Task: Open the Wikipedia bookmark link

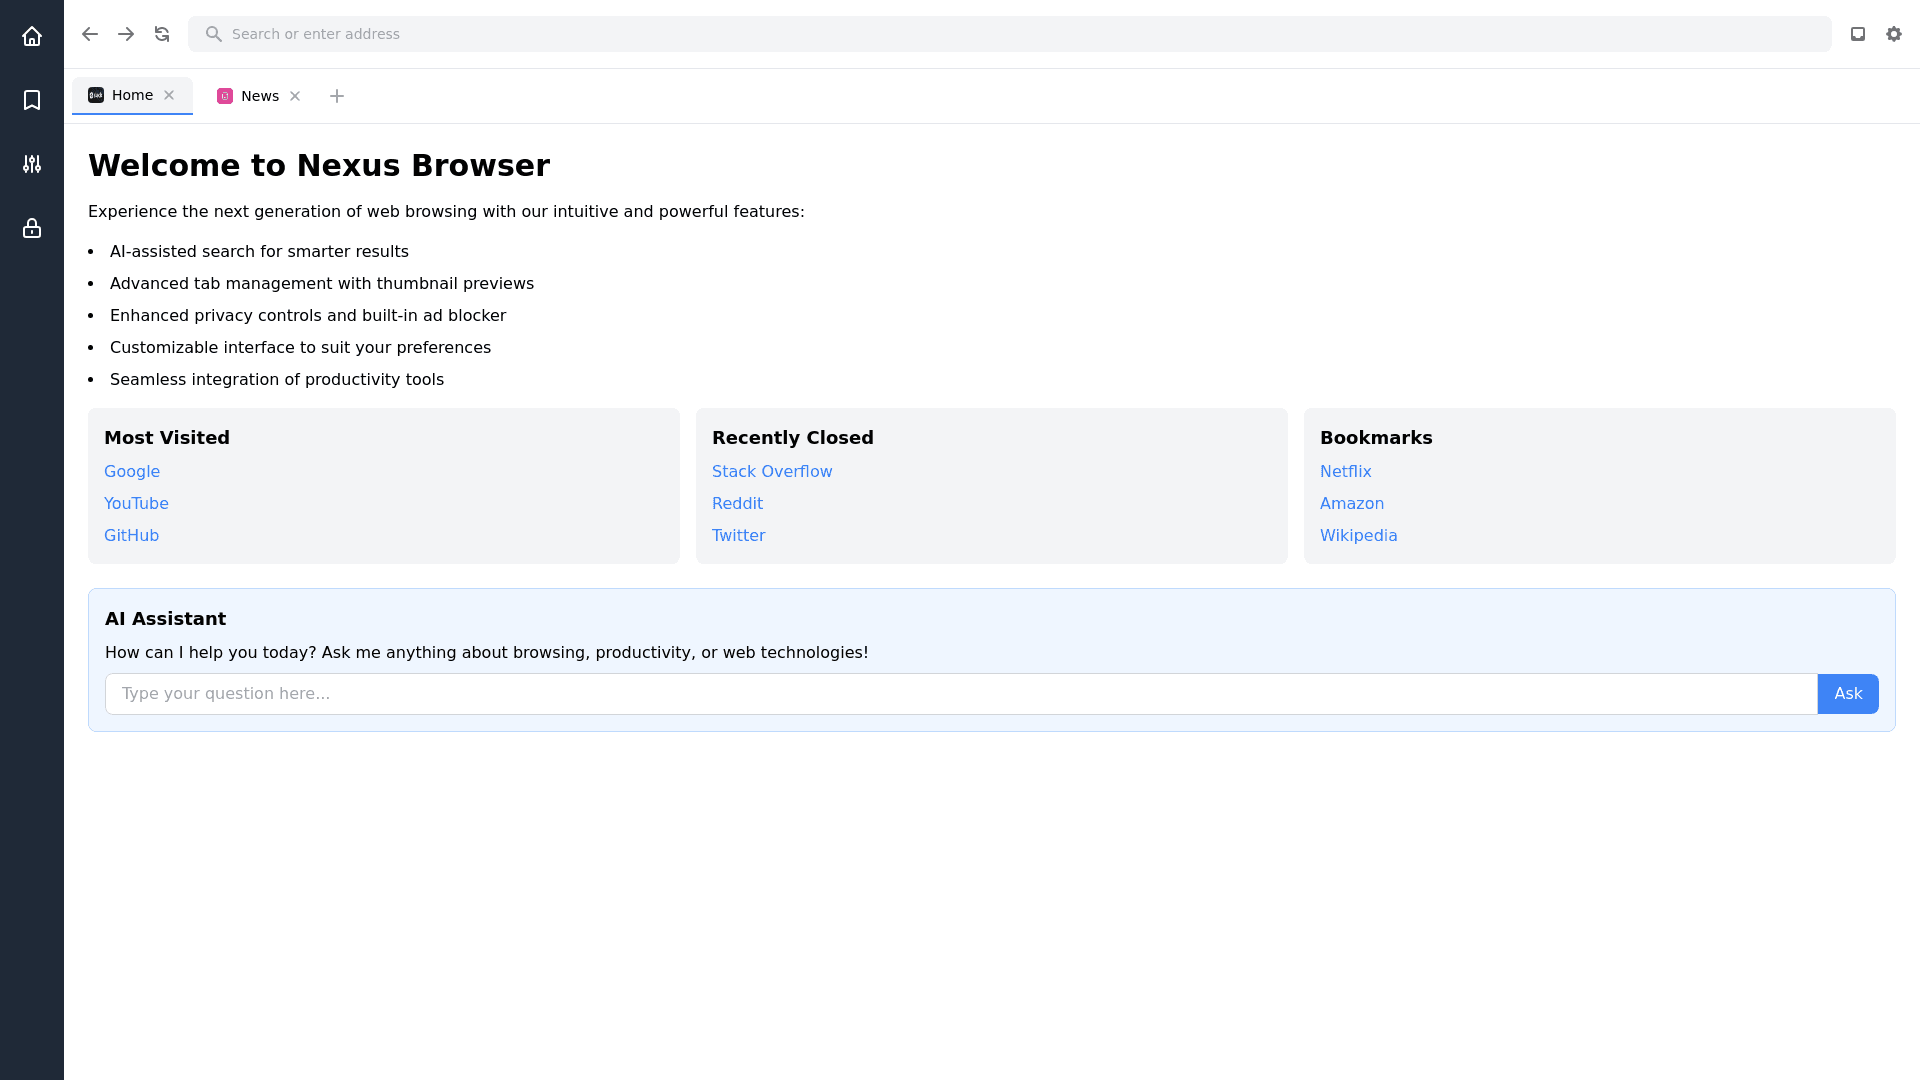Action: tap(1358, 535)
